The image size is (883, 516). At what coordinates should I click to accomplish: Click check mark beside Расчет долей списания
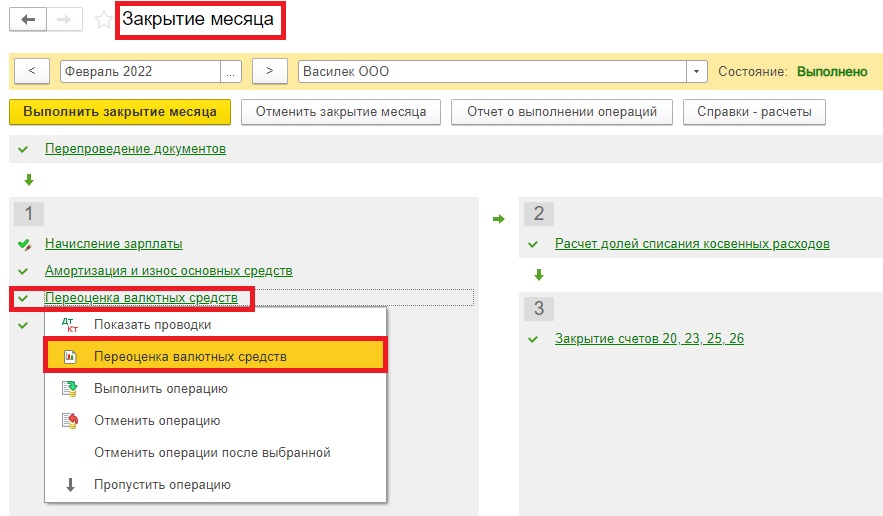(533, 244)
